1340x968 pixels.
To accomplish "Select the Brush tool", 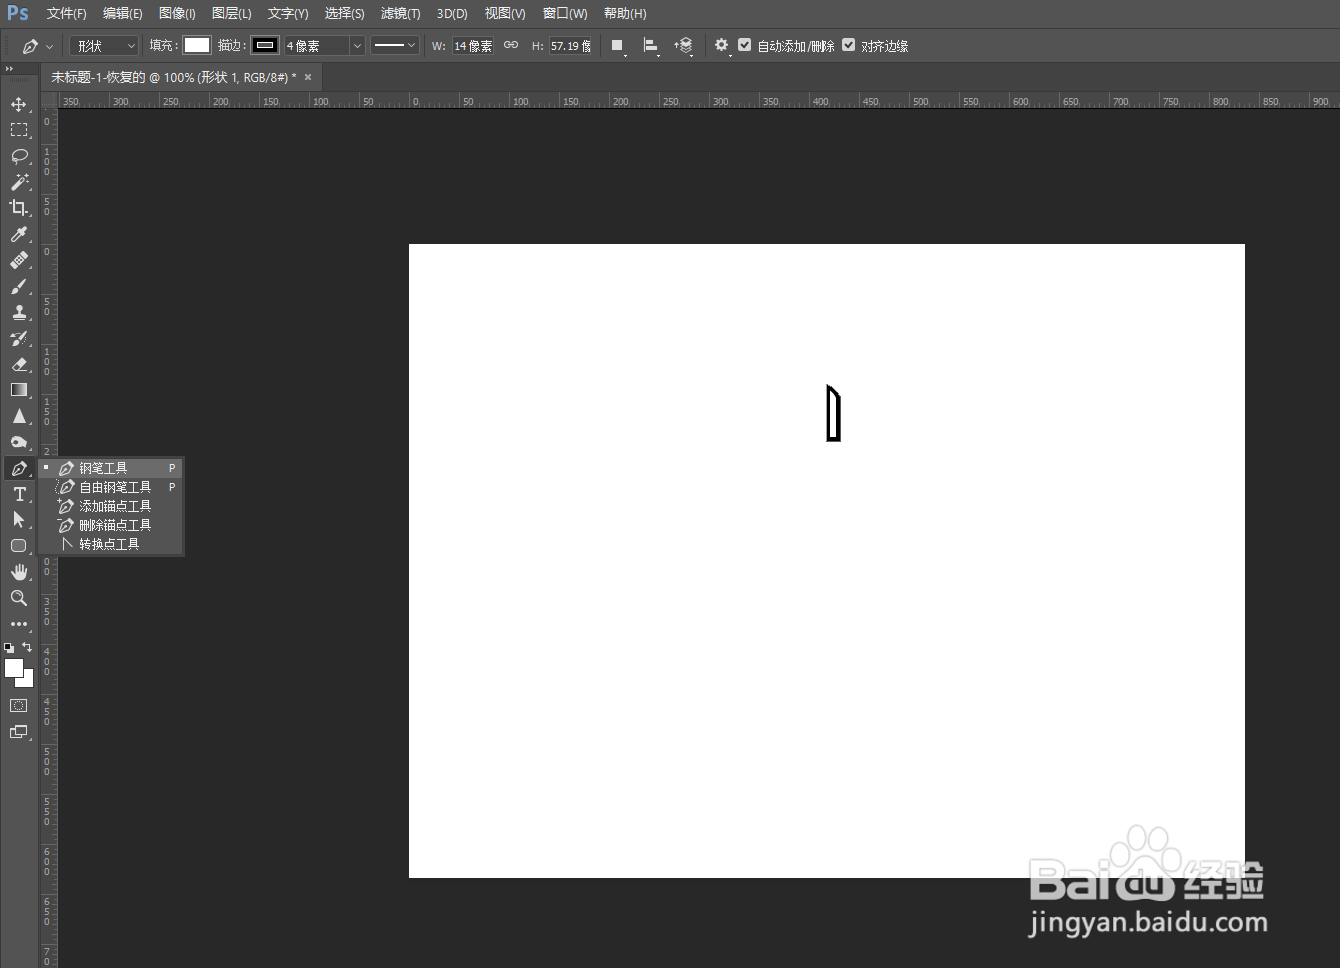I will point(19,286).
